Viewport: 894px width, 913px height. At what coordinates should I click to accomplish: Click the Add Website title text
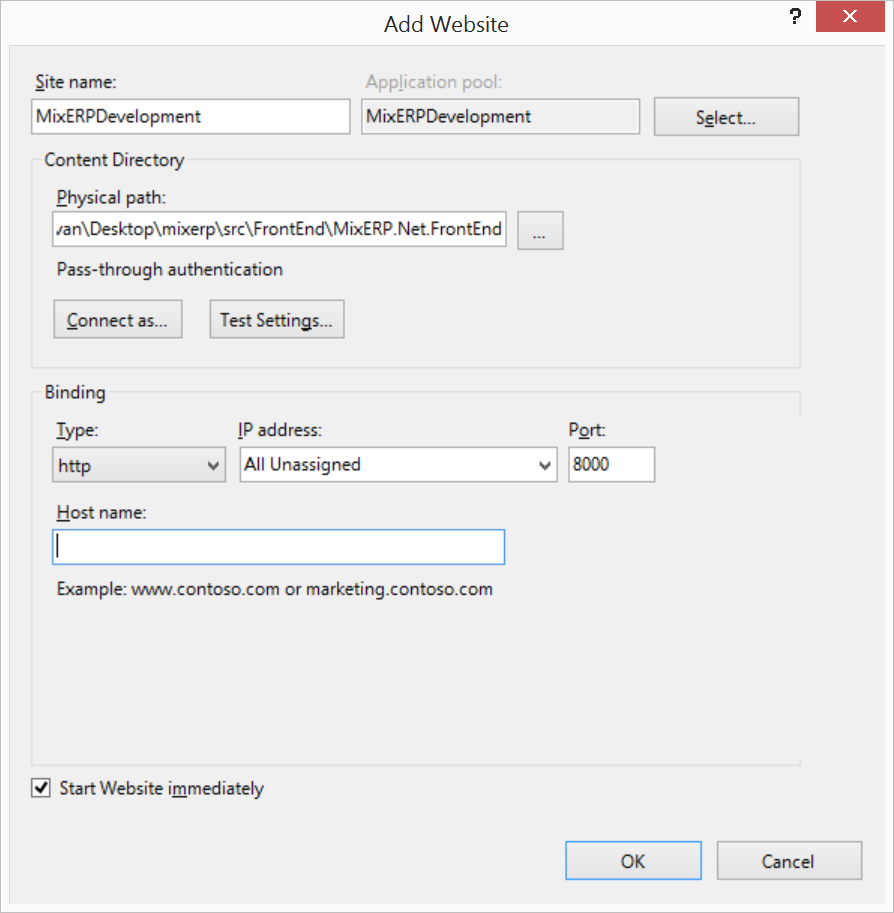(x=446, y=24)
